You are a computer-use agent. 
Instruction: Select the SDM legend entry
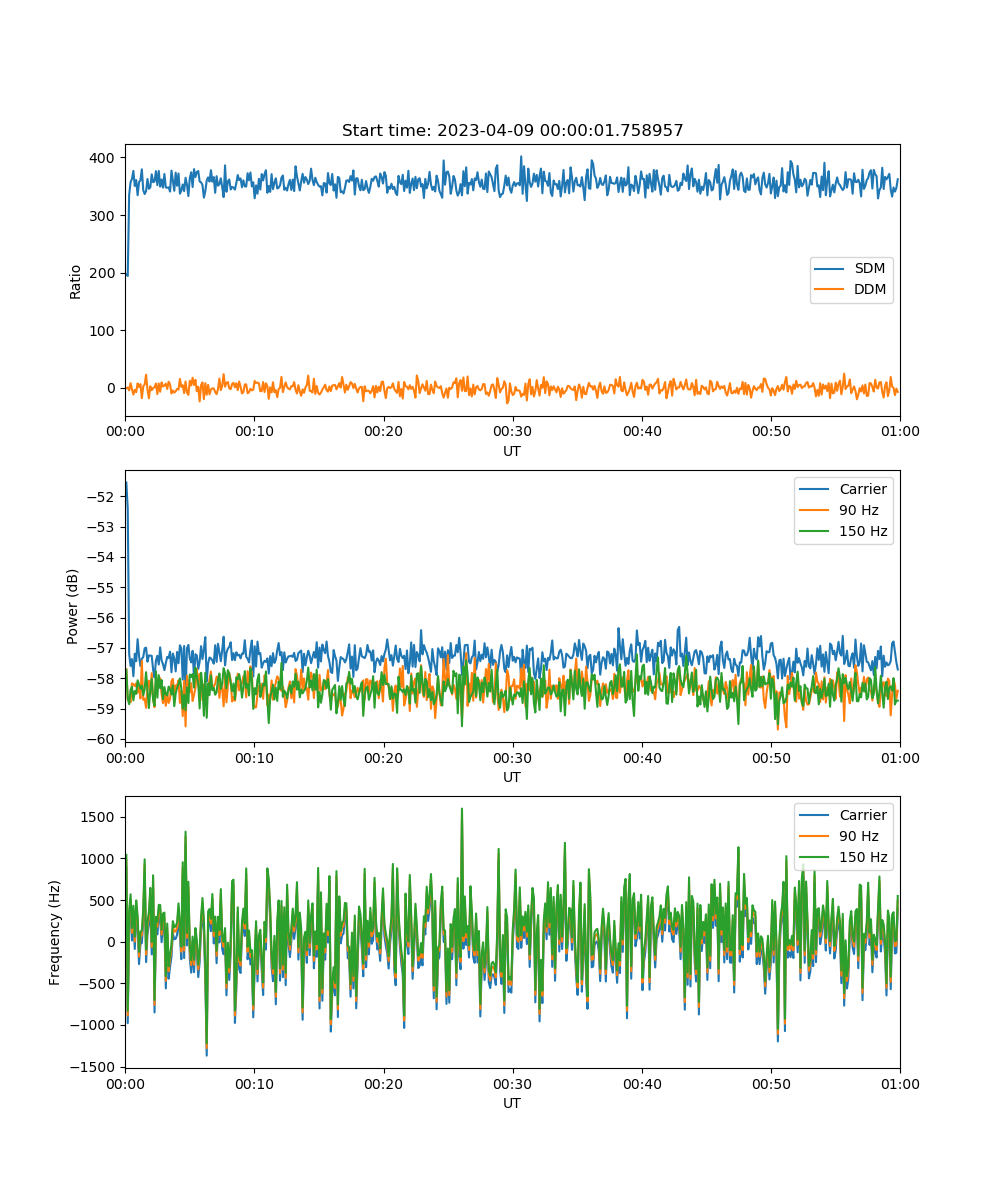tap(851, 268)
